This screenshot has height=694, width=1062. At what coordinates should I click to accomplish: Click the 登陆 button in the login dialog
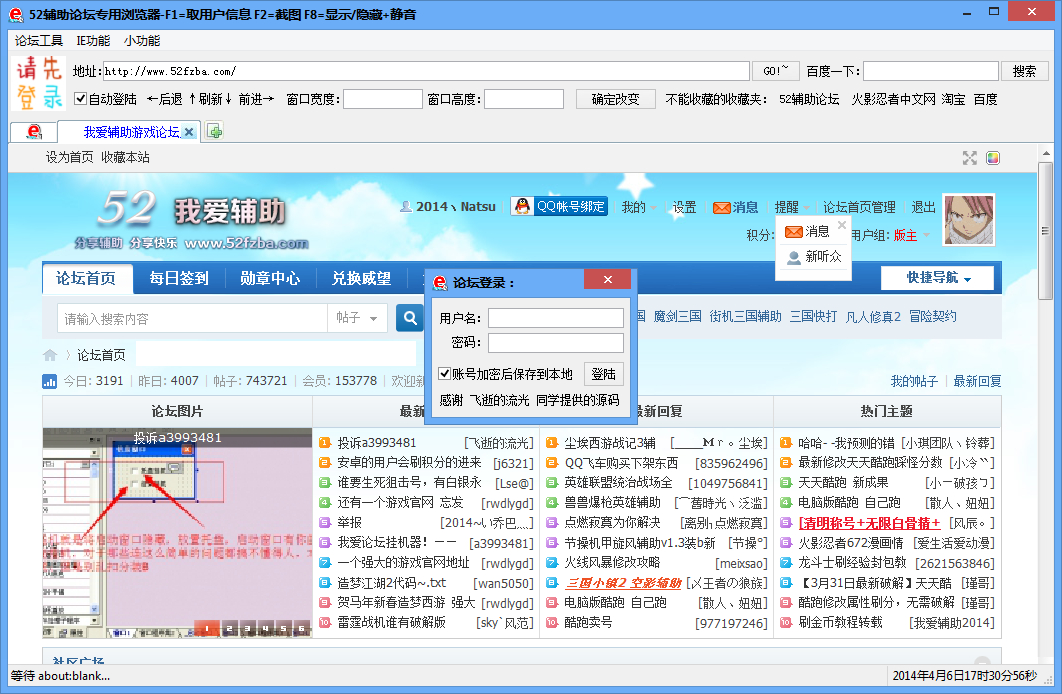click(x=603, y=374)
